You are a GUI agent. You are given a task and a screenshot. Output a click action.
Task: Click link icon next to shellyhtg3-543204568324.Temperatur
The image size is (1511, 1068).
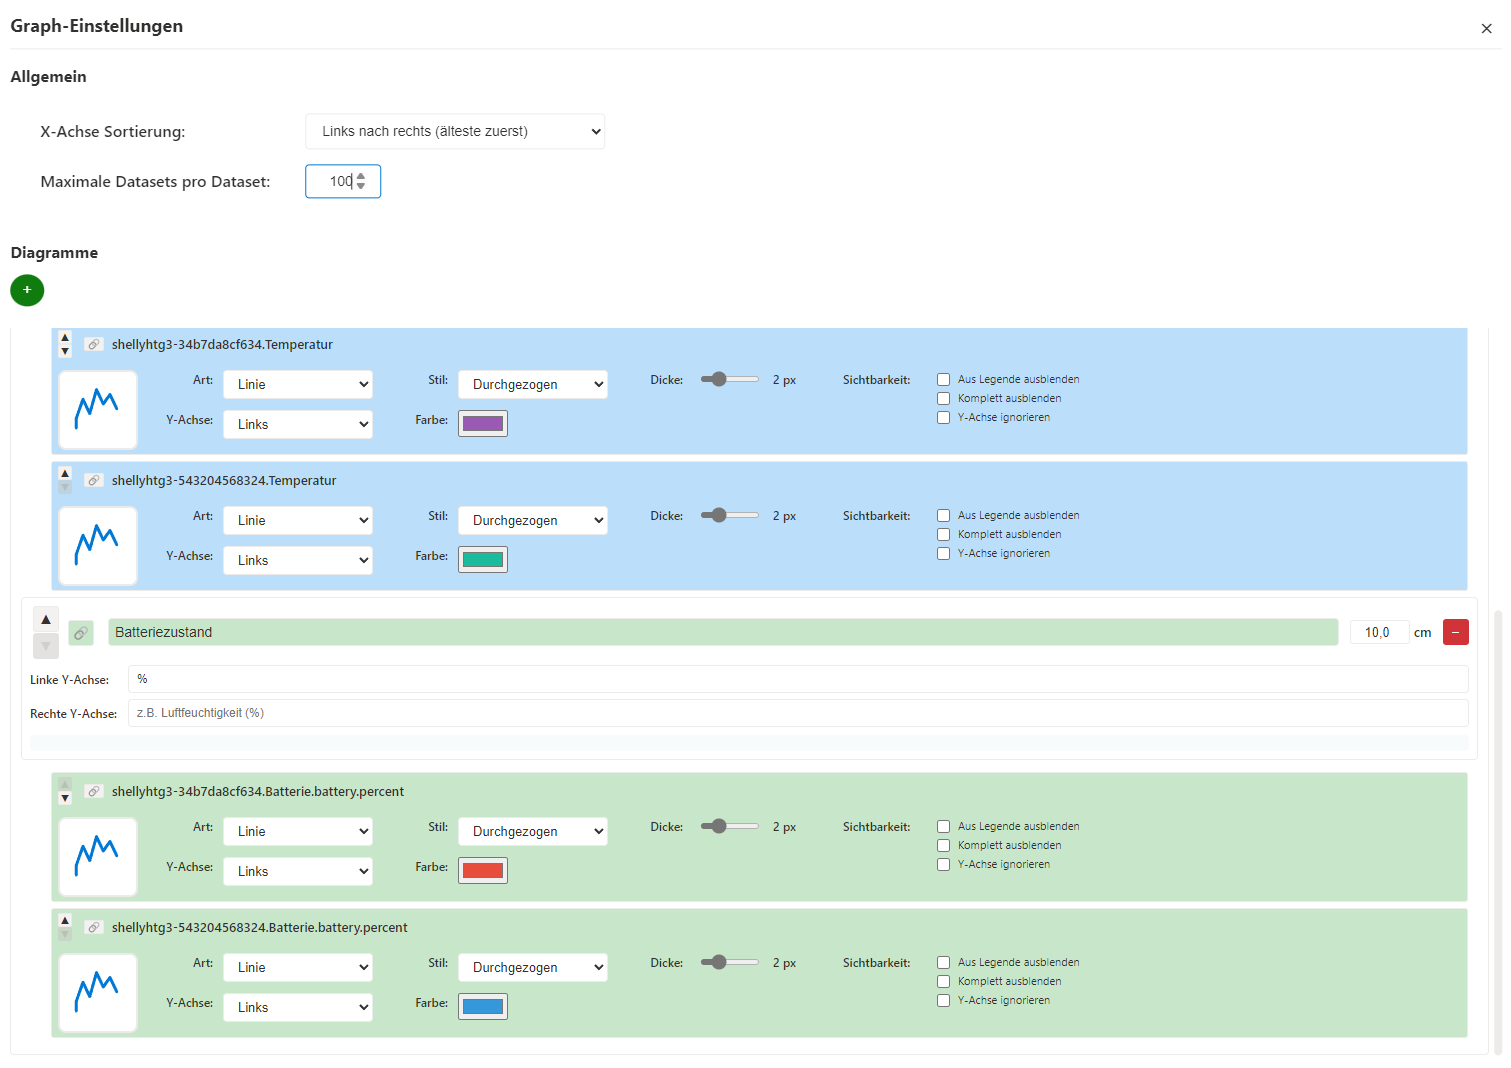click(x=93, y=481)
